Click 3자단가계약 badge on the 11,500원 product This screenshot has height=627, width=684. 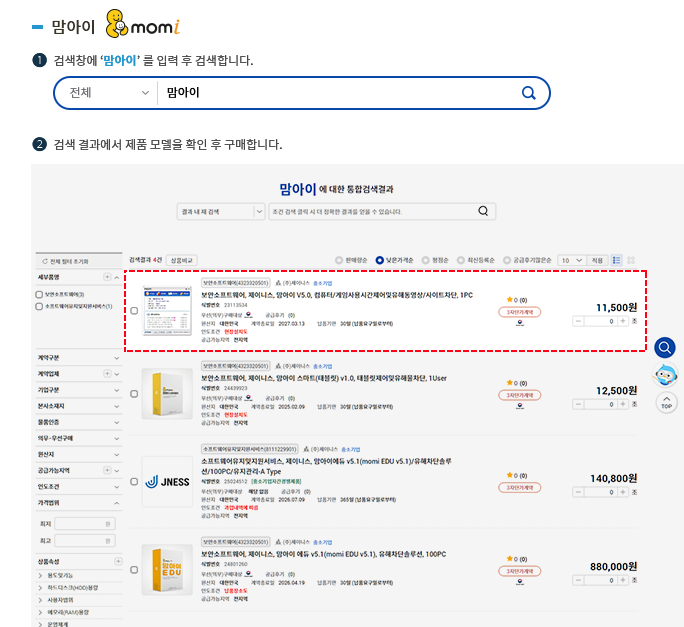pos(520,312)
